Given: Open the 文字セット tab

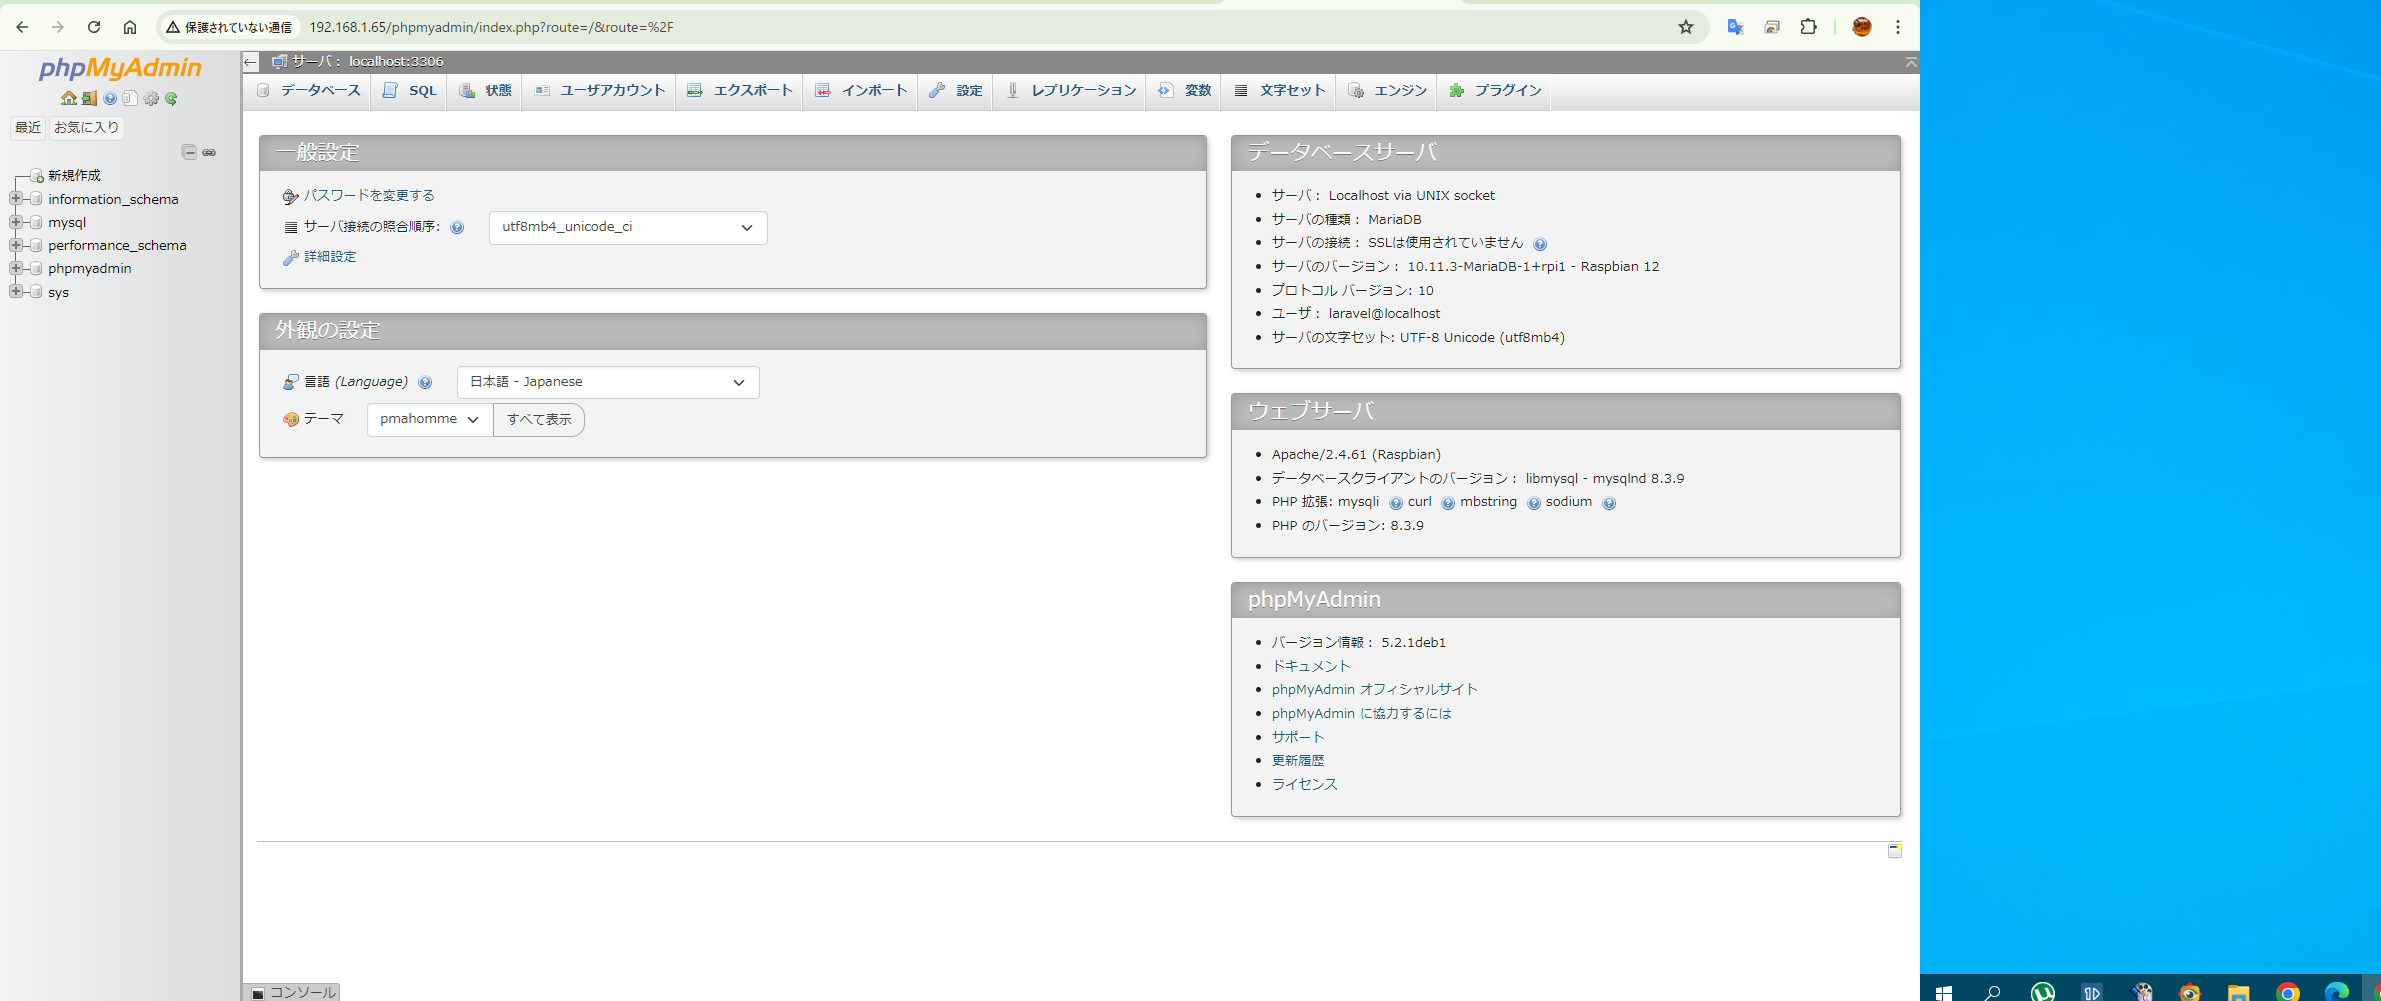Looking at the screenshot, I should tap(1280, 91).
